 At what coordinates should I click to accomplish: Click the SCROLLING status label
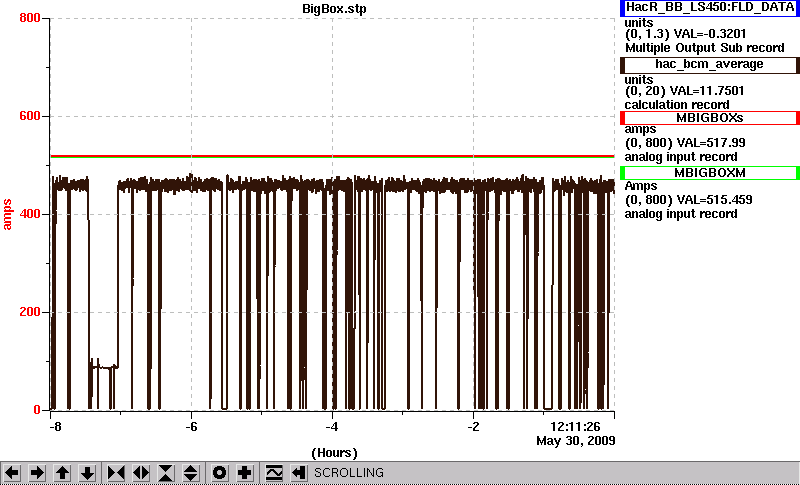point(349,473)
